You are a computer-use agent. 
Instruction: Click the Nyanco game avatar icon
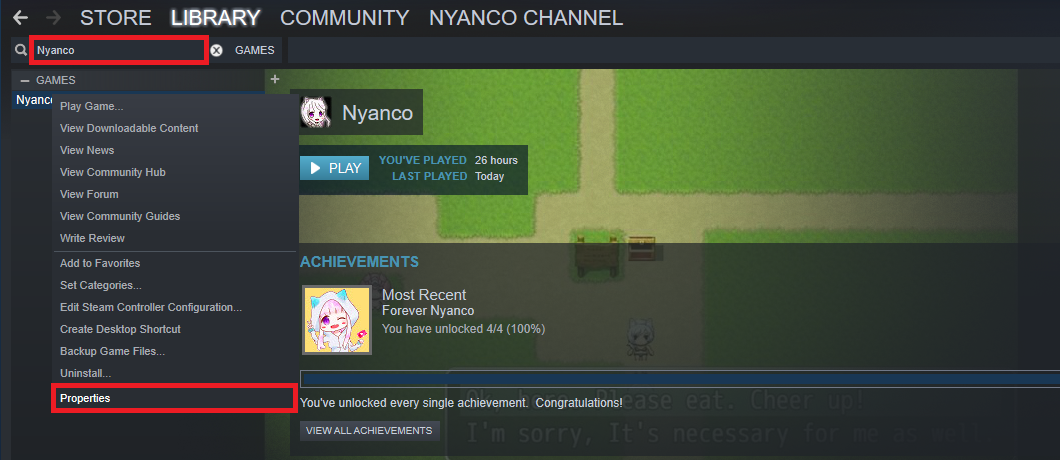(316, 112)
